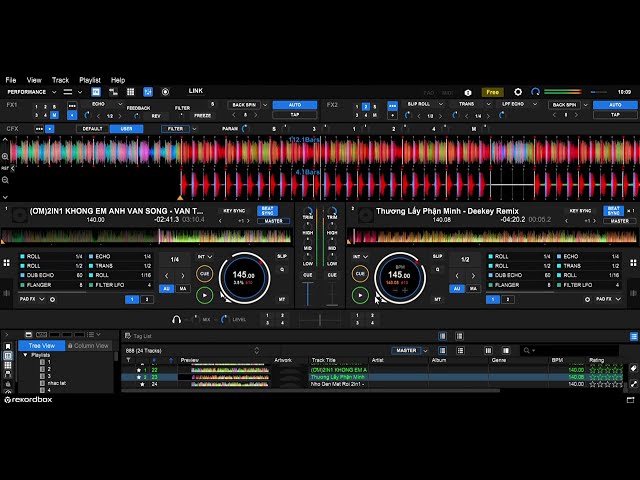640x480 pixels.
Task: Toggle deck 1 BEAT SYNC
Action: click(267, 211)
